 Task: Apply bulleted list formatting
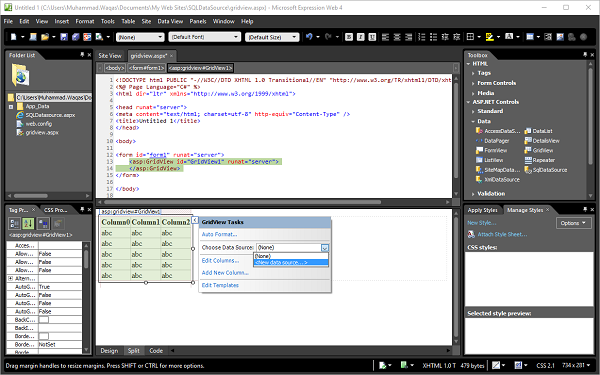pyautogui.click(x=433, y=37)
